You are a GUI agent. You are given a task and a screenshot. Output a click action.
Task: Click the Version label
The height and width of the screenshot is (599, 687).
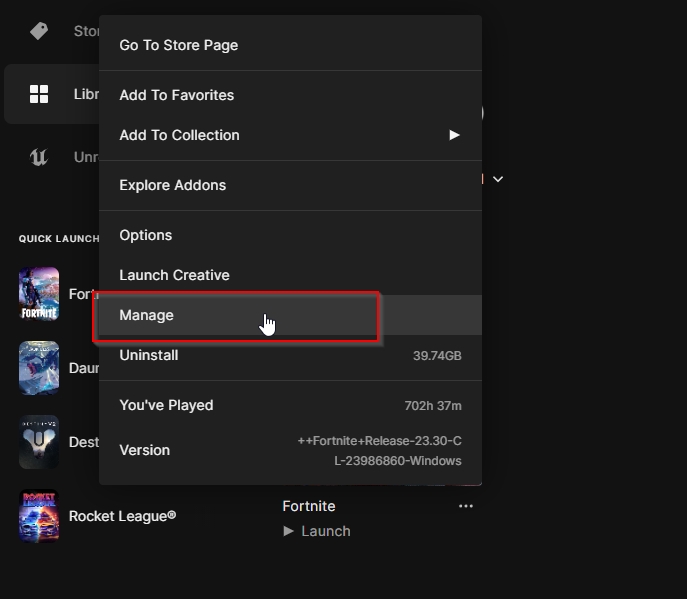(145, 450)
